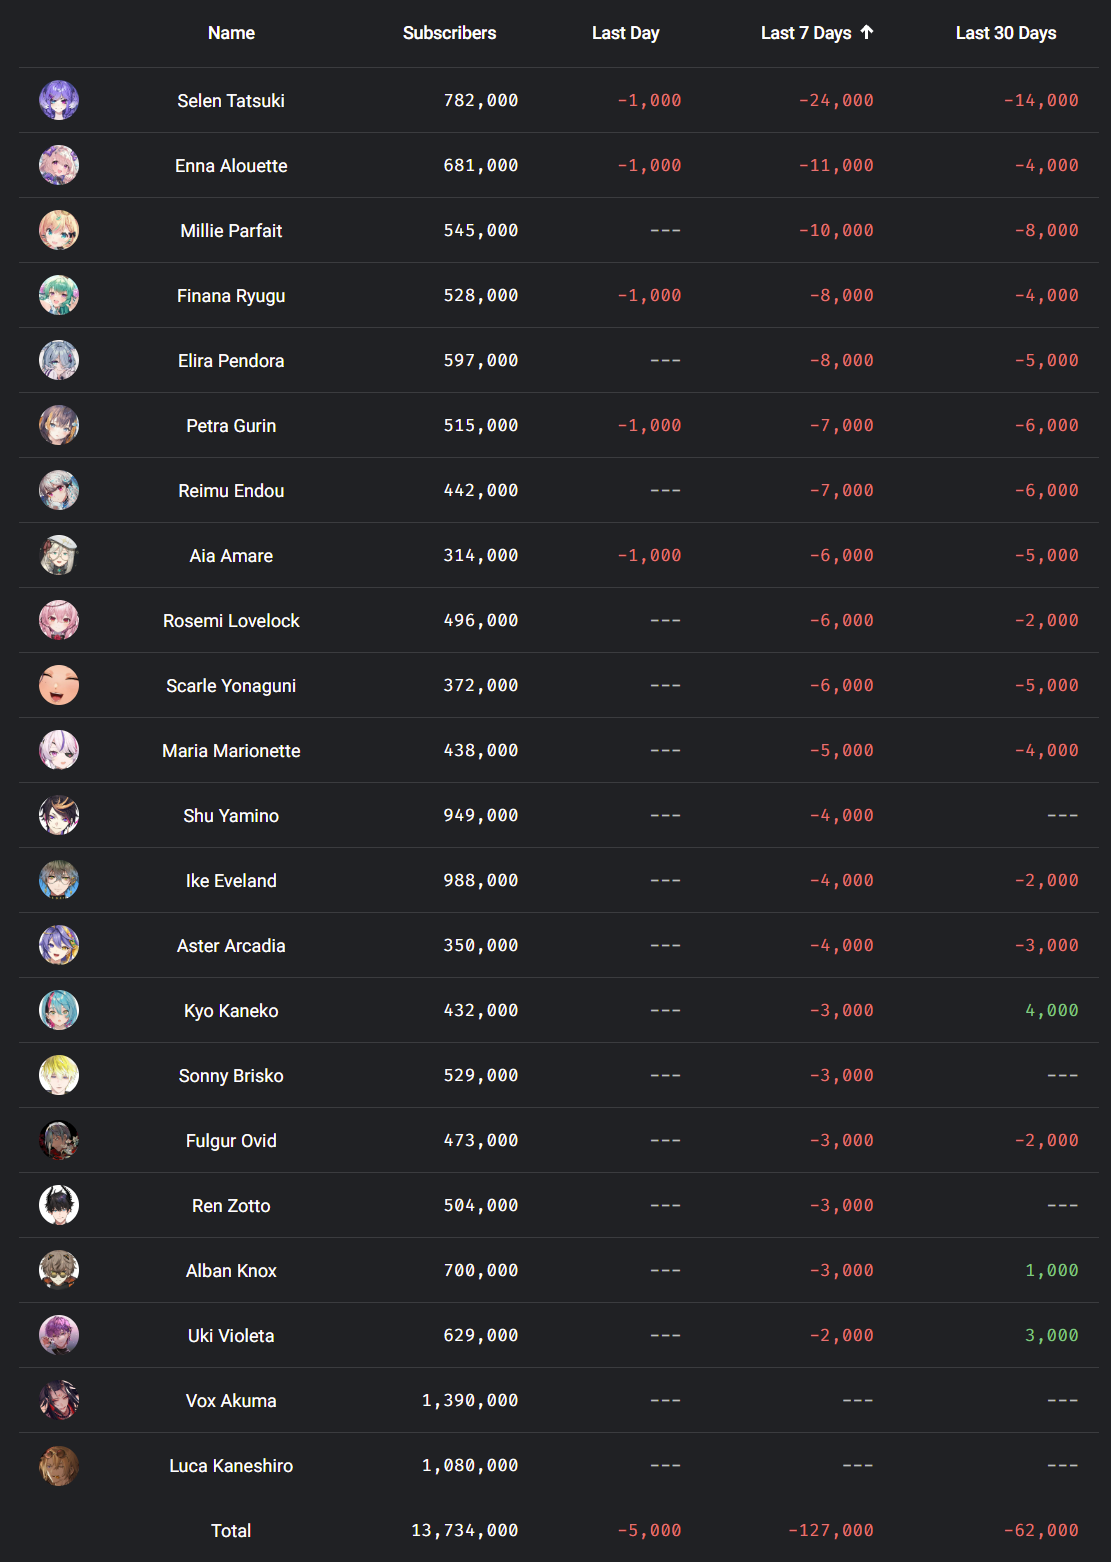Click Selen Tatsuki's avatar icon
1111x1562 pixels.
(x=59, y=100)
